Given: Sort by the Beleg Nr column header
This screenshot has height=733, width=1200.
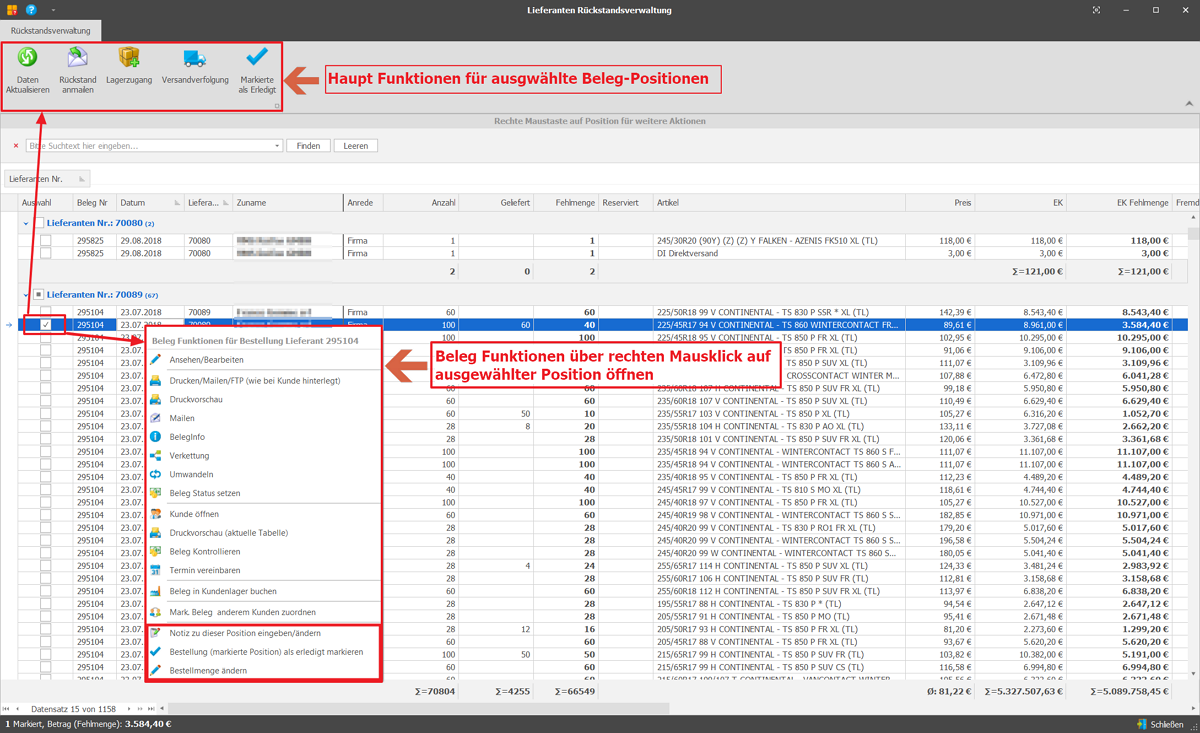Looking at the screenshot, I should coord(95,203).
